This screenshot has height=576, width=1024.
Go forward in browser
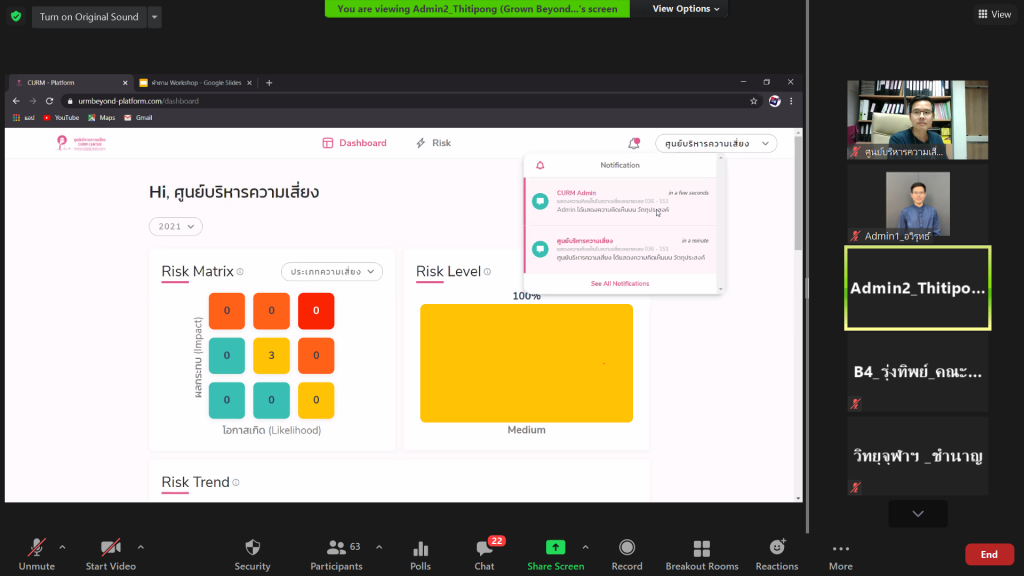[x=33, y=101]
